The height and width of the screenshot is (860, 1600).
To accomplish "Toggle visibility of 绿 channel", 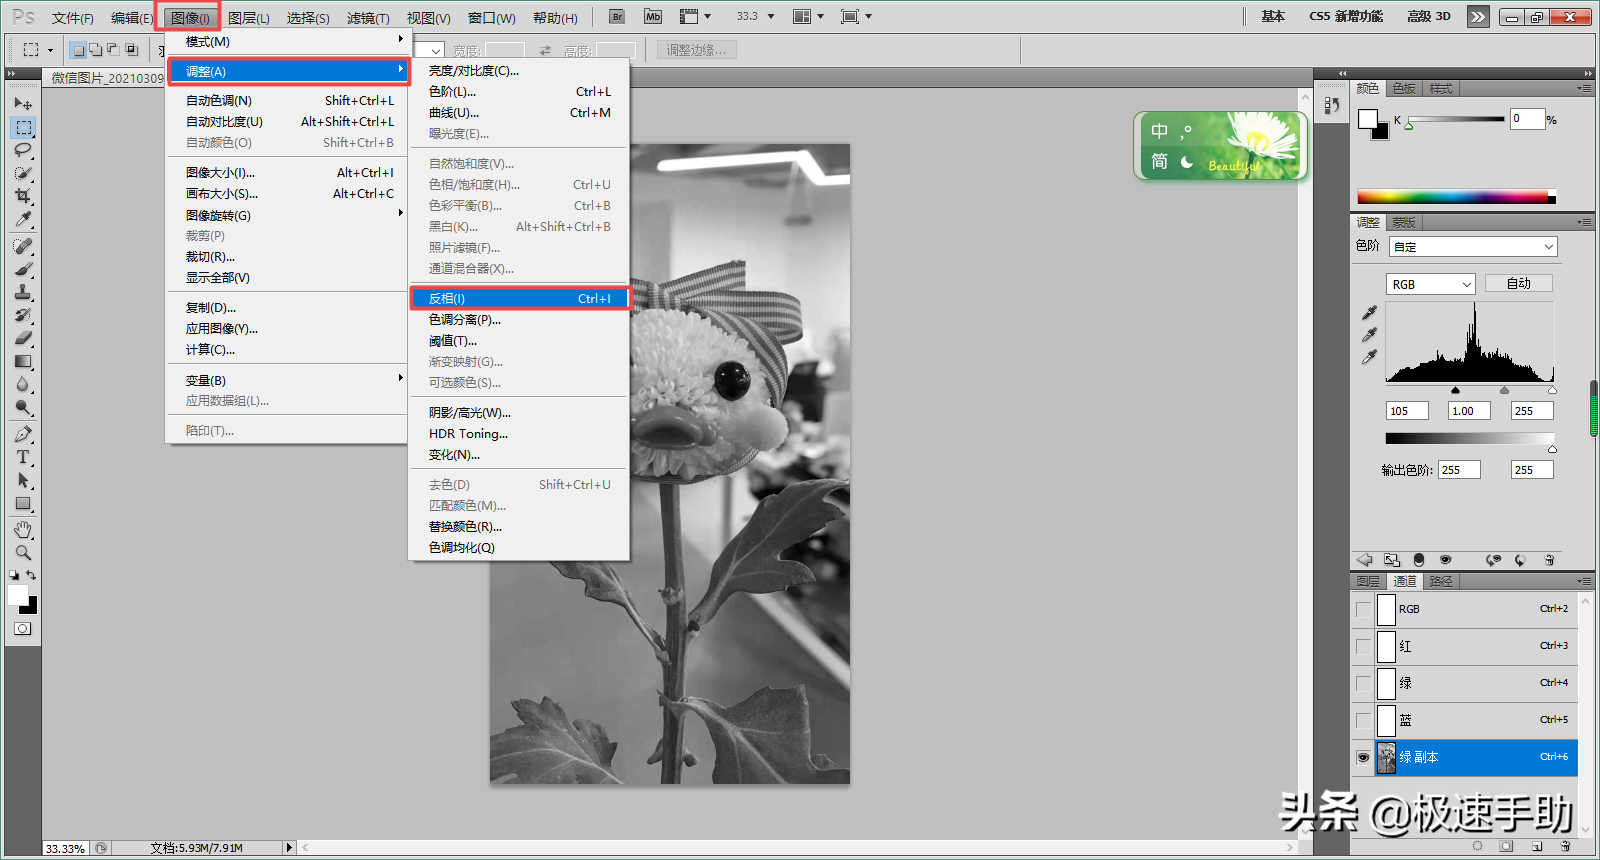I will click(1363, 683).
